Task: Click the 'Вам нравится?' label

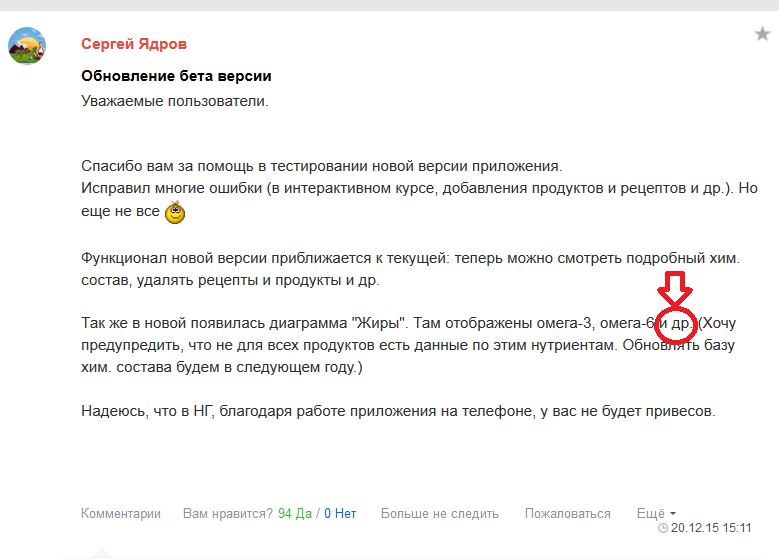Action: click(227, 514)
